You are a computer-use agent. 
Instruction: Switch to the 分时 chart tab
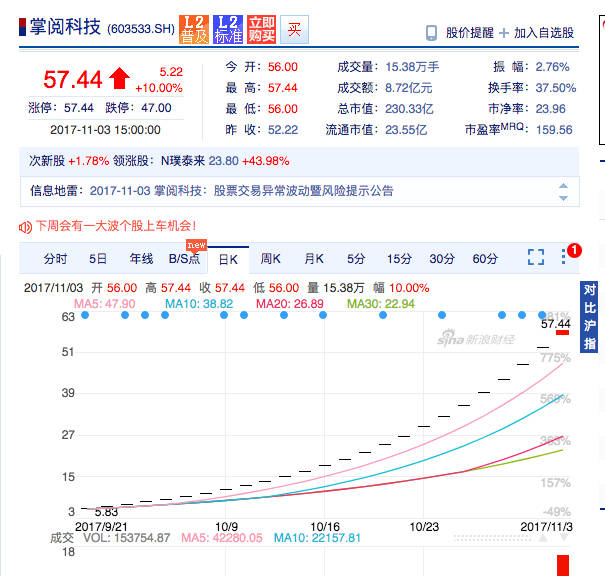55,258
